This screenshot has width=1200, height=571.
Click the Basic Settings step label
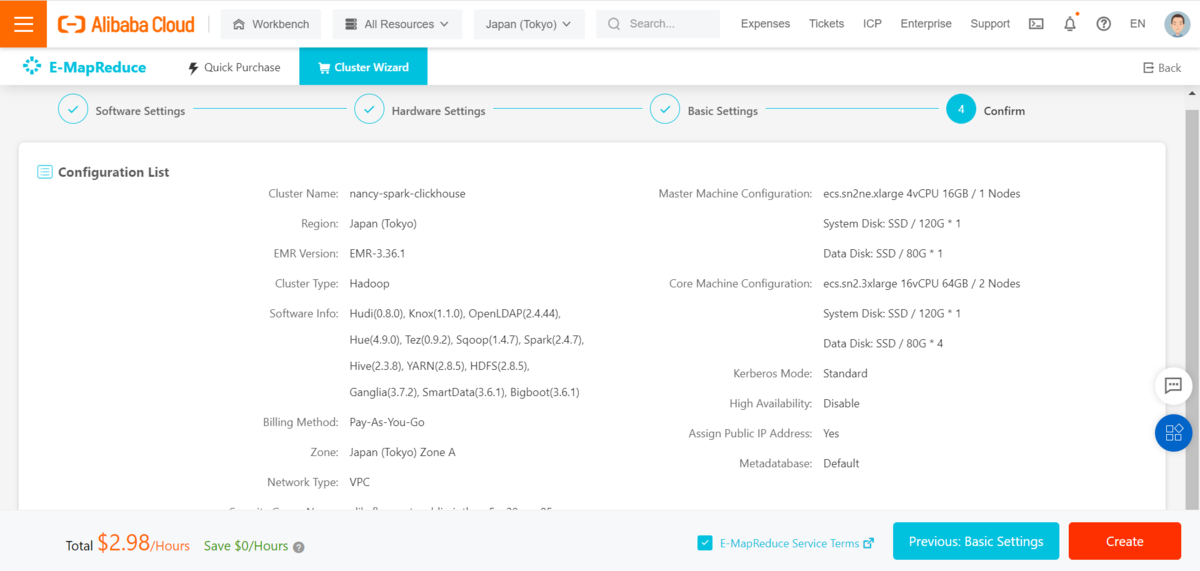pos(722,111)
